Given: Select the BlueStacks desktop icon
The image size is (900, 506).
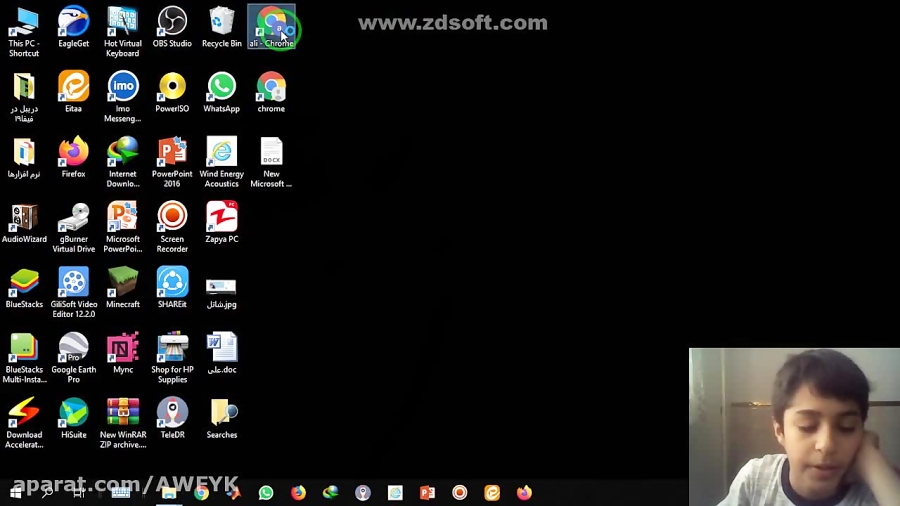Looking at the screenshot, I should click(24, 289).
